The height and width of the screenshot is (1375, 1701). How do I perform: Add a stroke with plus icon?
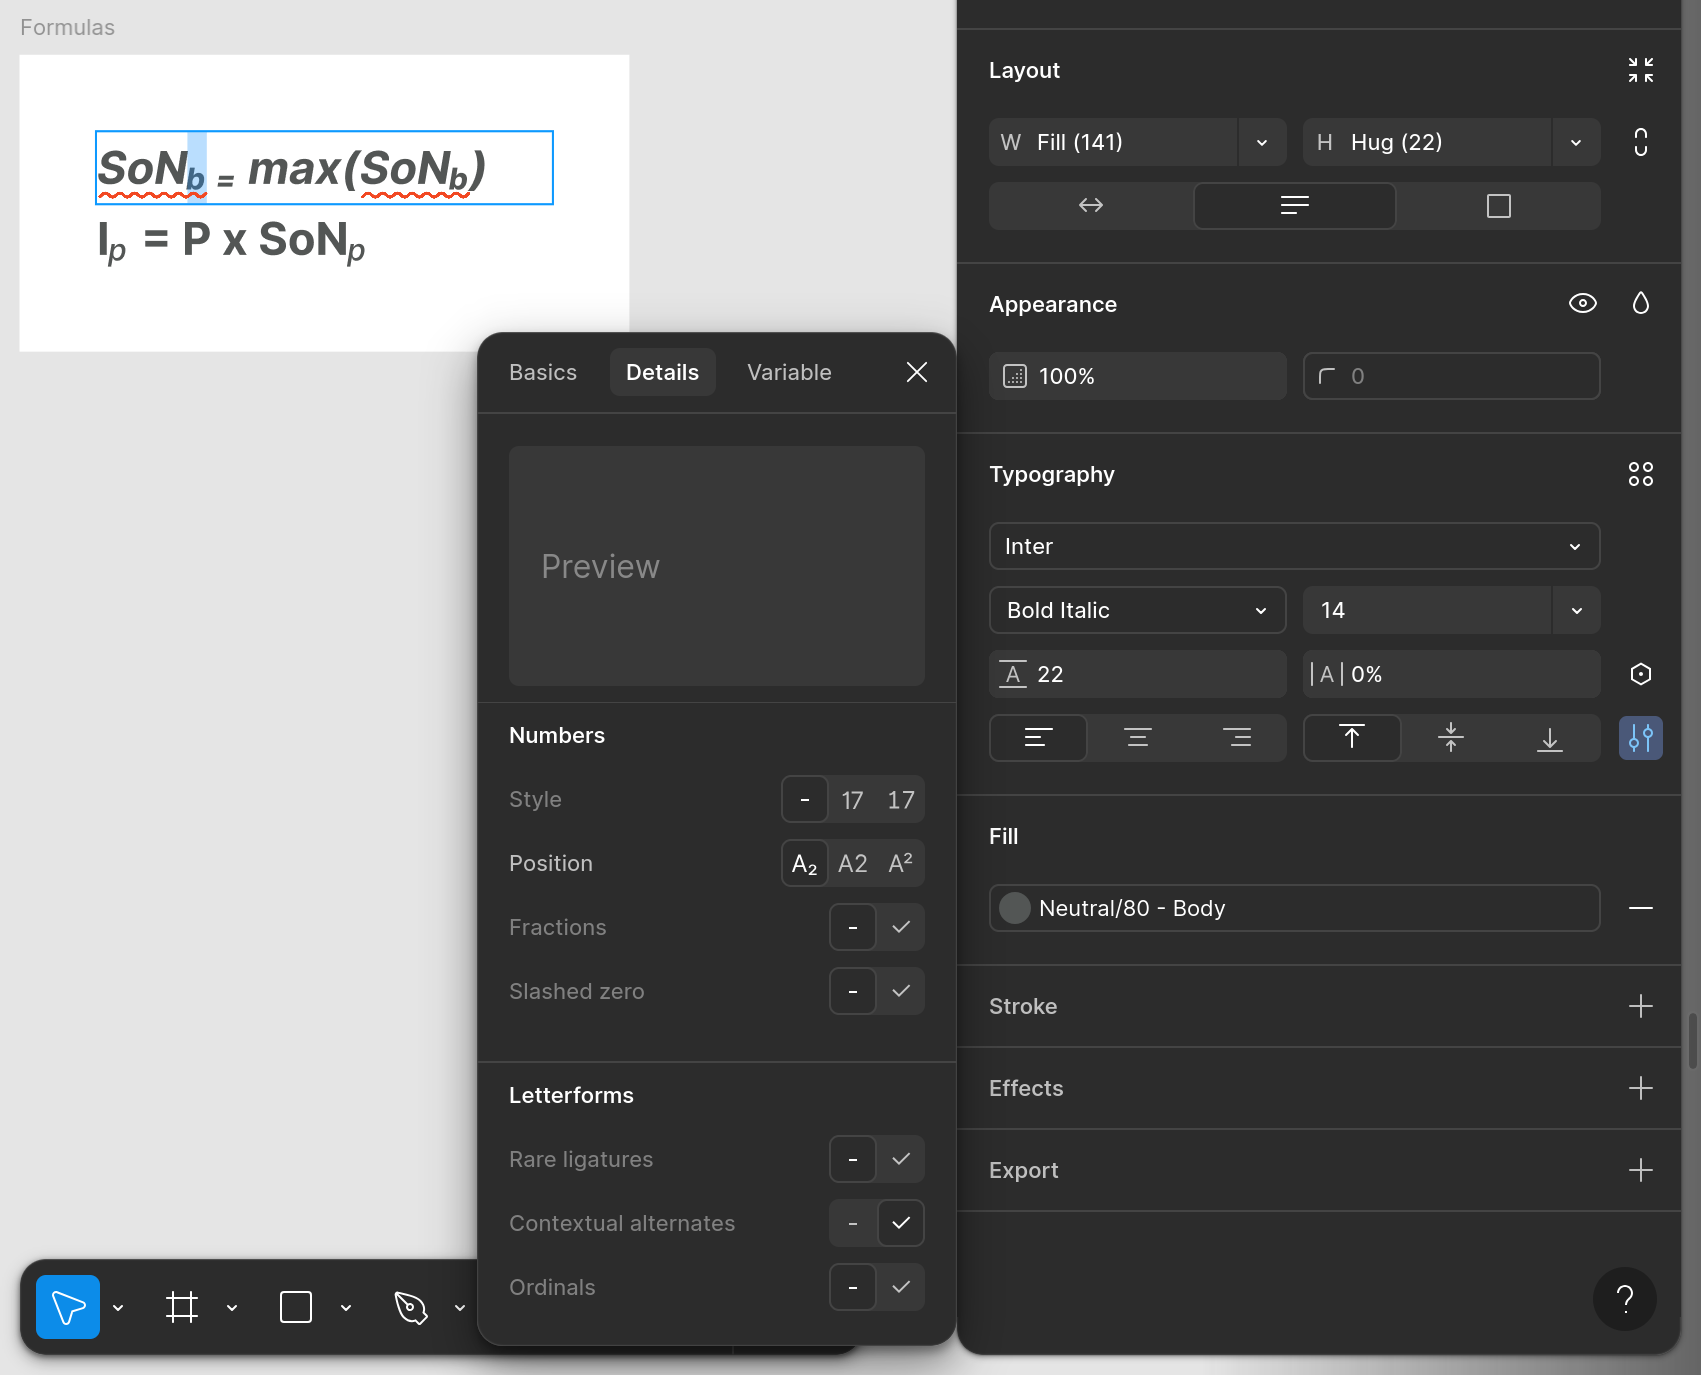click(1640, 1006)
